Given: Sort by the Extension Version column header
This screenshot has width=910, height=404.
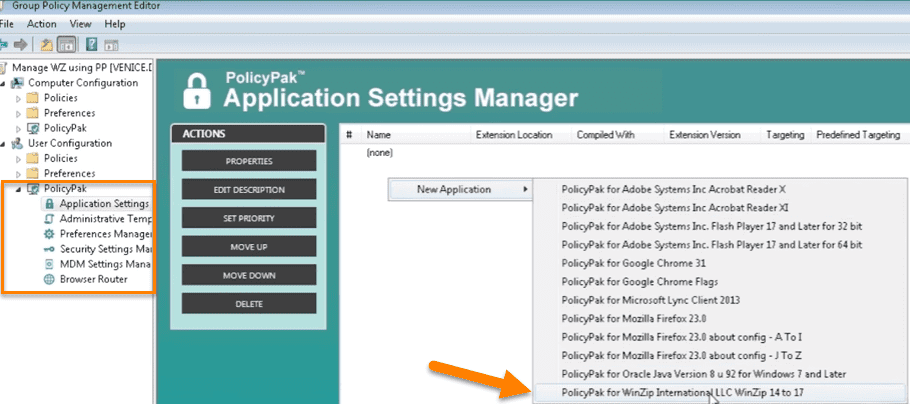Looking at the screenshot, I should pos(705,135).
